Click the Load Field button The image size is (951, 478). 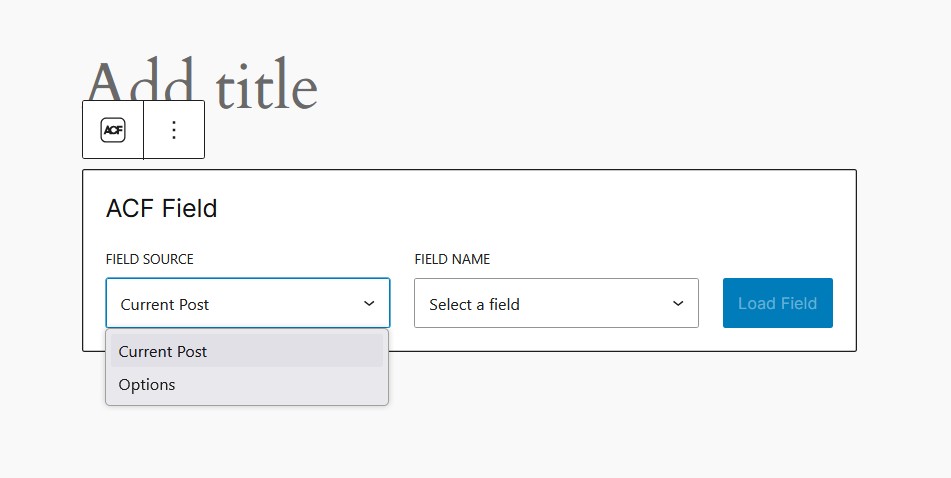coord(778,303)
